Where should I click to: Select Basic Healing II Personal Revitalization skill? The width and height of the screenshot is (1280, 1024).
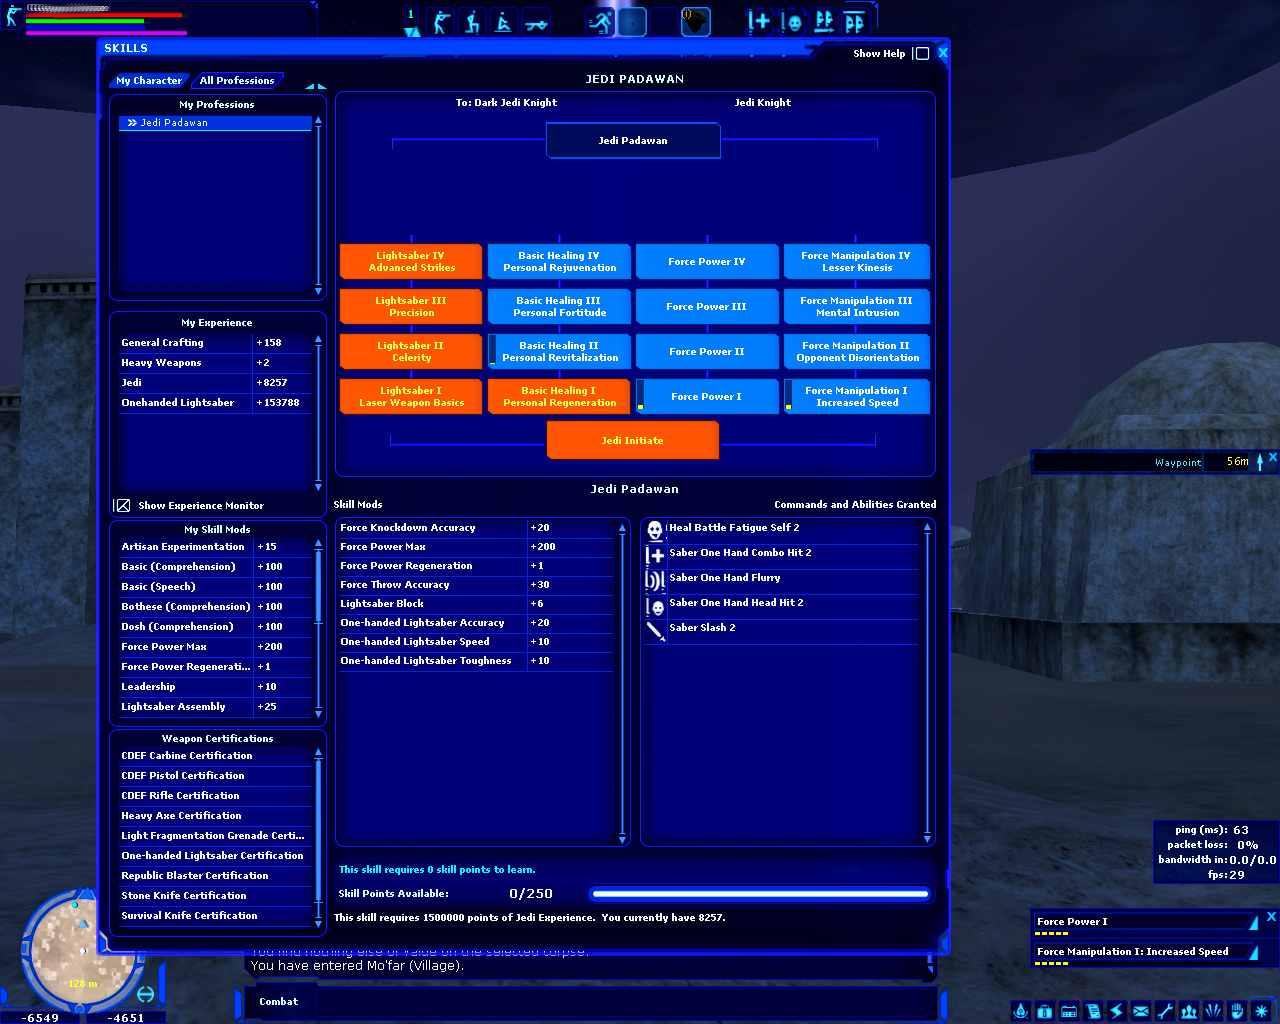(559, 352)
